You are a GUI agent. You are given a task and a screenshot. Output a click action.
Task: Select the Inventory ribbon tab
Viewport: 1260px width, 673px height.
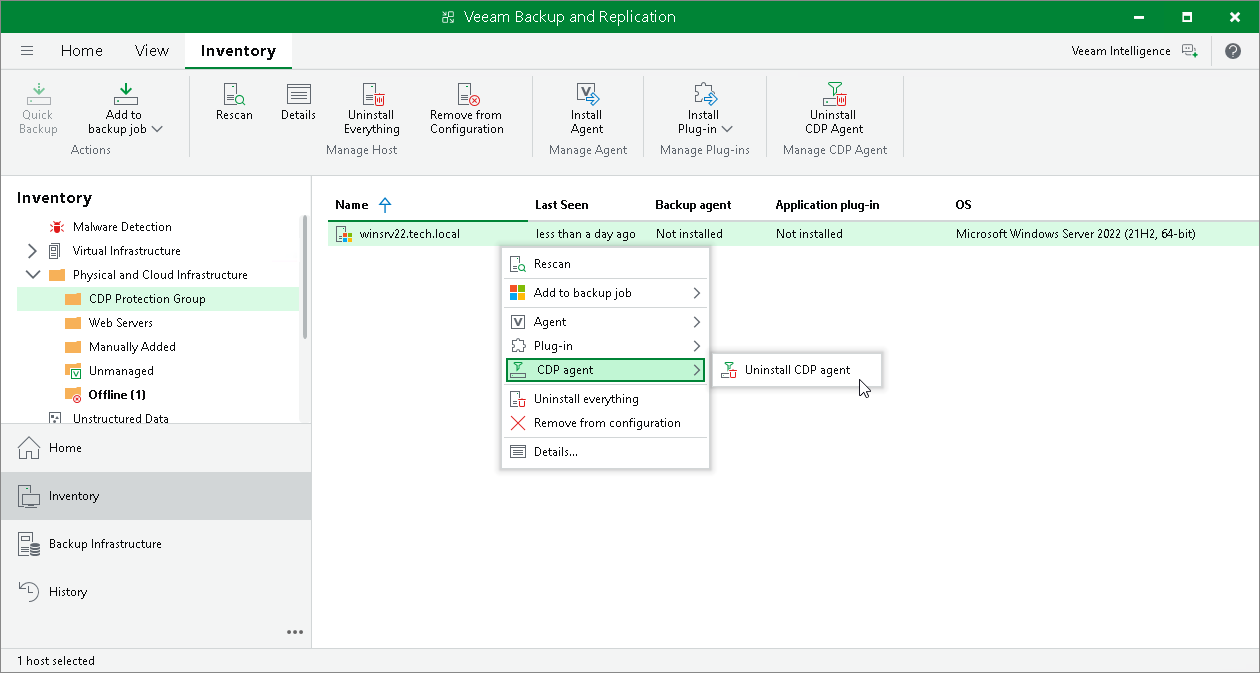[238, 51]
